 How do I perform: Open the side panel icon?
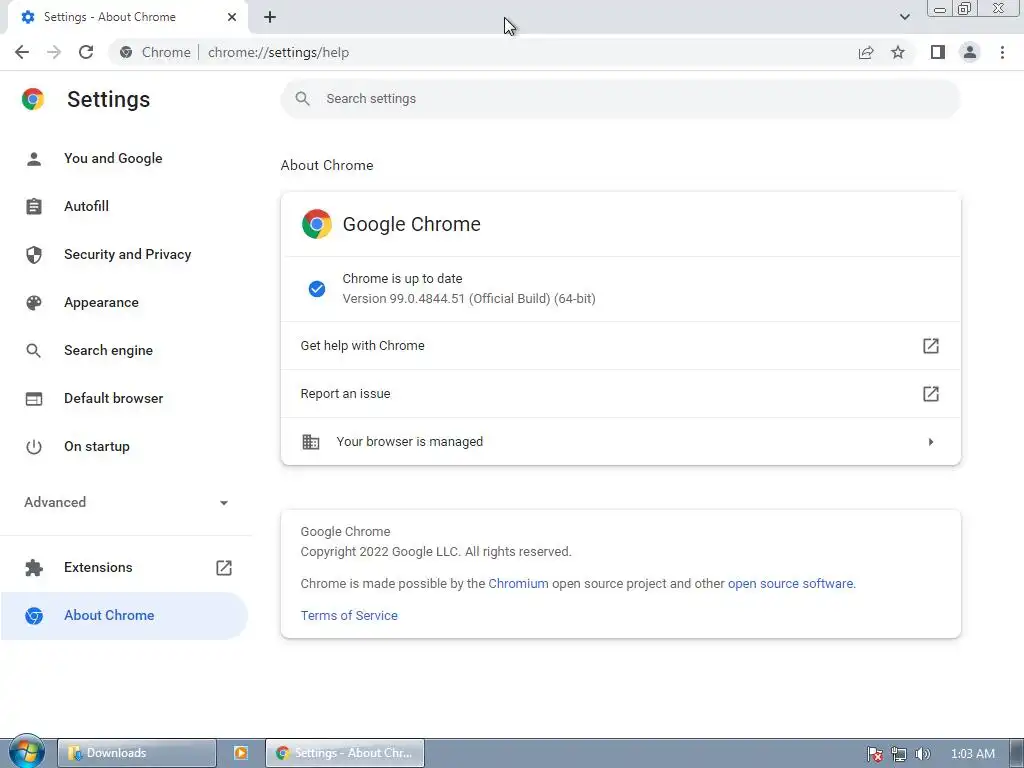[938, 52]
